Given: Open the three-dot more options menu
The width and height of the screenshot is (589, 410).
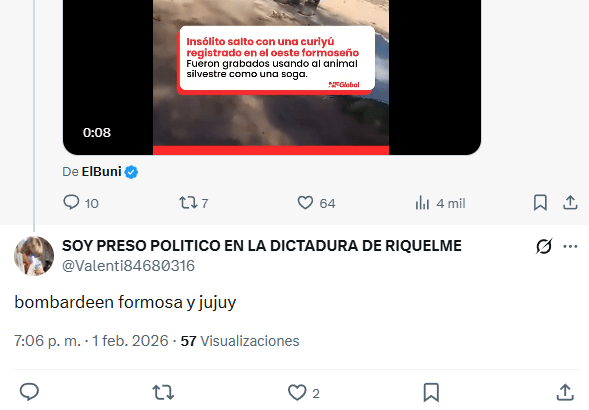Looking at the screenshot, I should pyautogui.click(x=570, y=247).
